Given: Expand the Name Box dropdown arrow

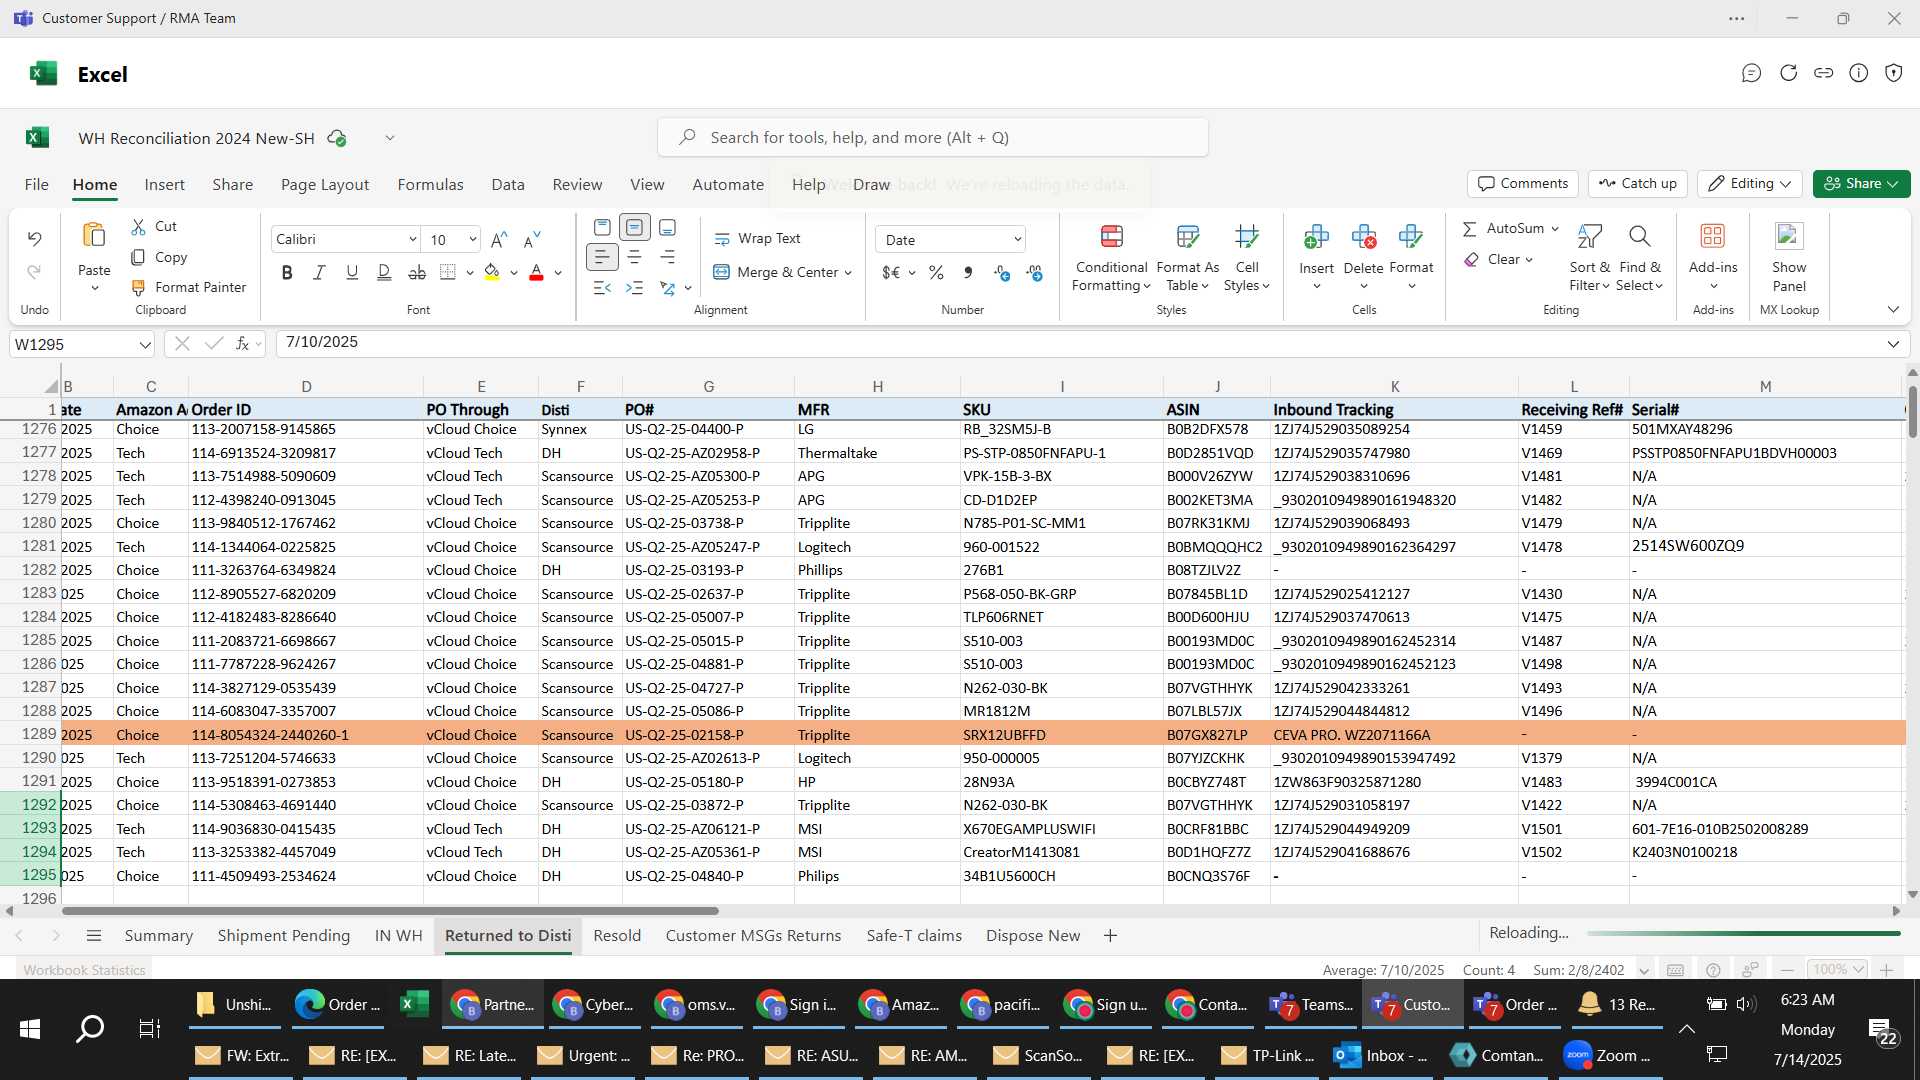Looking at the screenshot, I should click(145, 345).
